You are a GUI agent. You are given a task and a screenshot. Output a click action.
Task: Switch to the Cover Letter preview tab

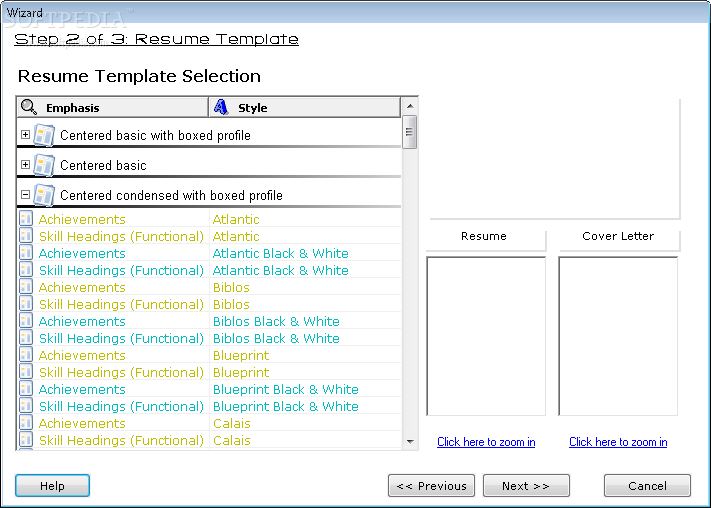point(619,239)
